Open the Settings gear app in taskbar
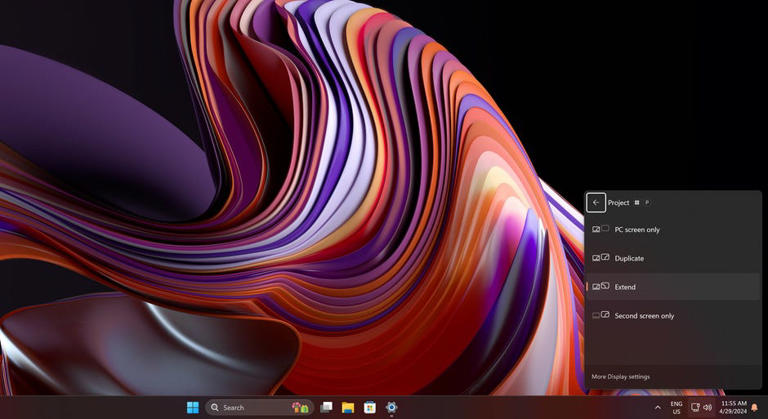 click(392, 407)
